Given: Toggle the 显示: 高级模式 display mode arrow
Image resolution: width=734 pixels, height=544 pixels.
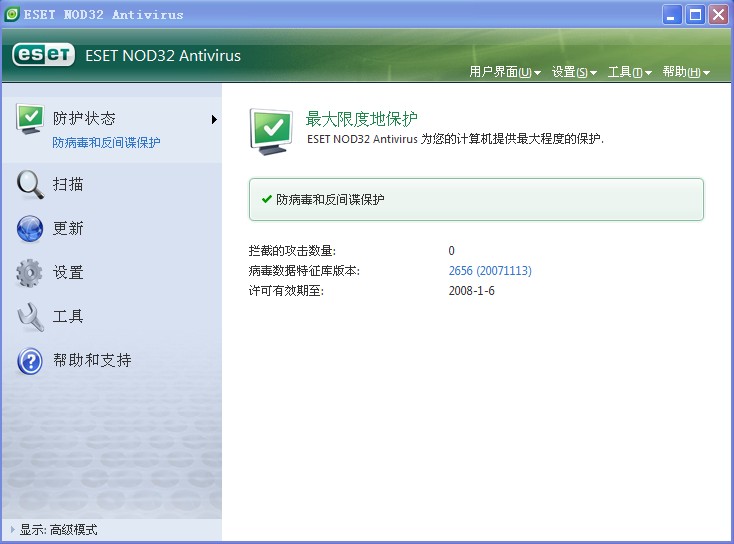Looking at the screenshot, I should click(x=13, y=529).
